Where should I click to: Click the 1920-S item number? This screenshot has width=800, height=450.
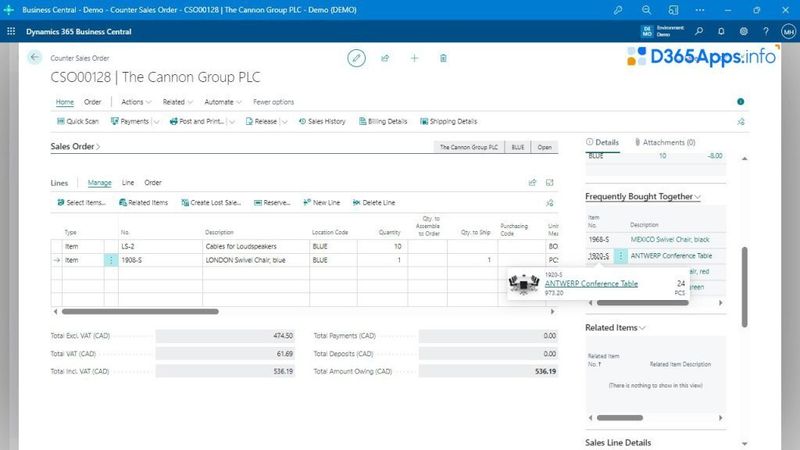point(598,256)
